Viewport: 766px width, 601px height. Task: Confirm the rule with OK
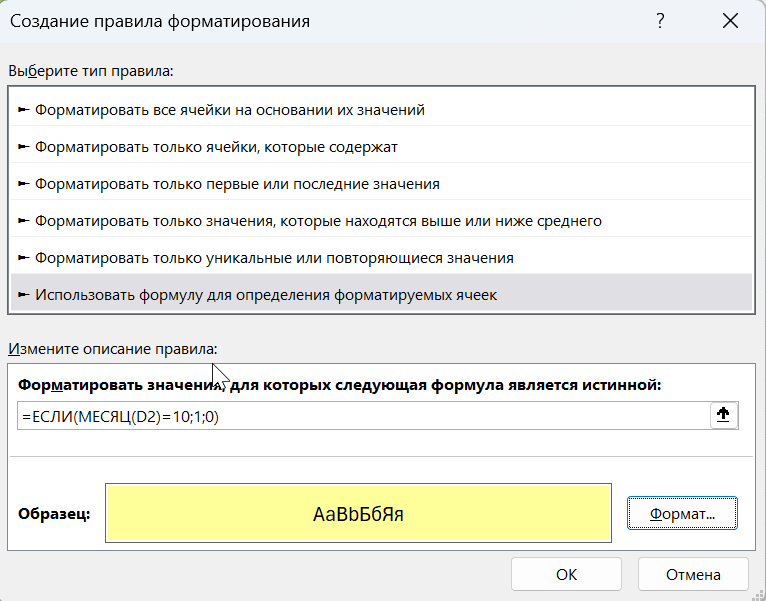click(x=566, y=575)
